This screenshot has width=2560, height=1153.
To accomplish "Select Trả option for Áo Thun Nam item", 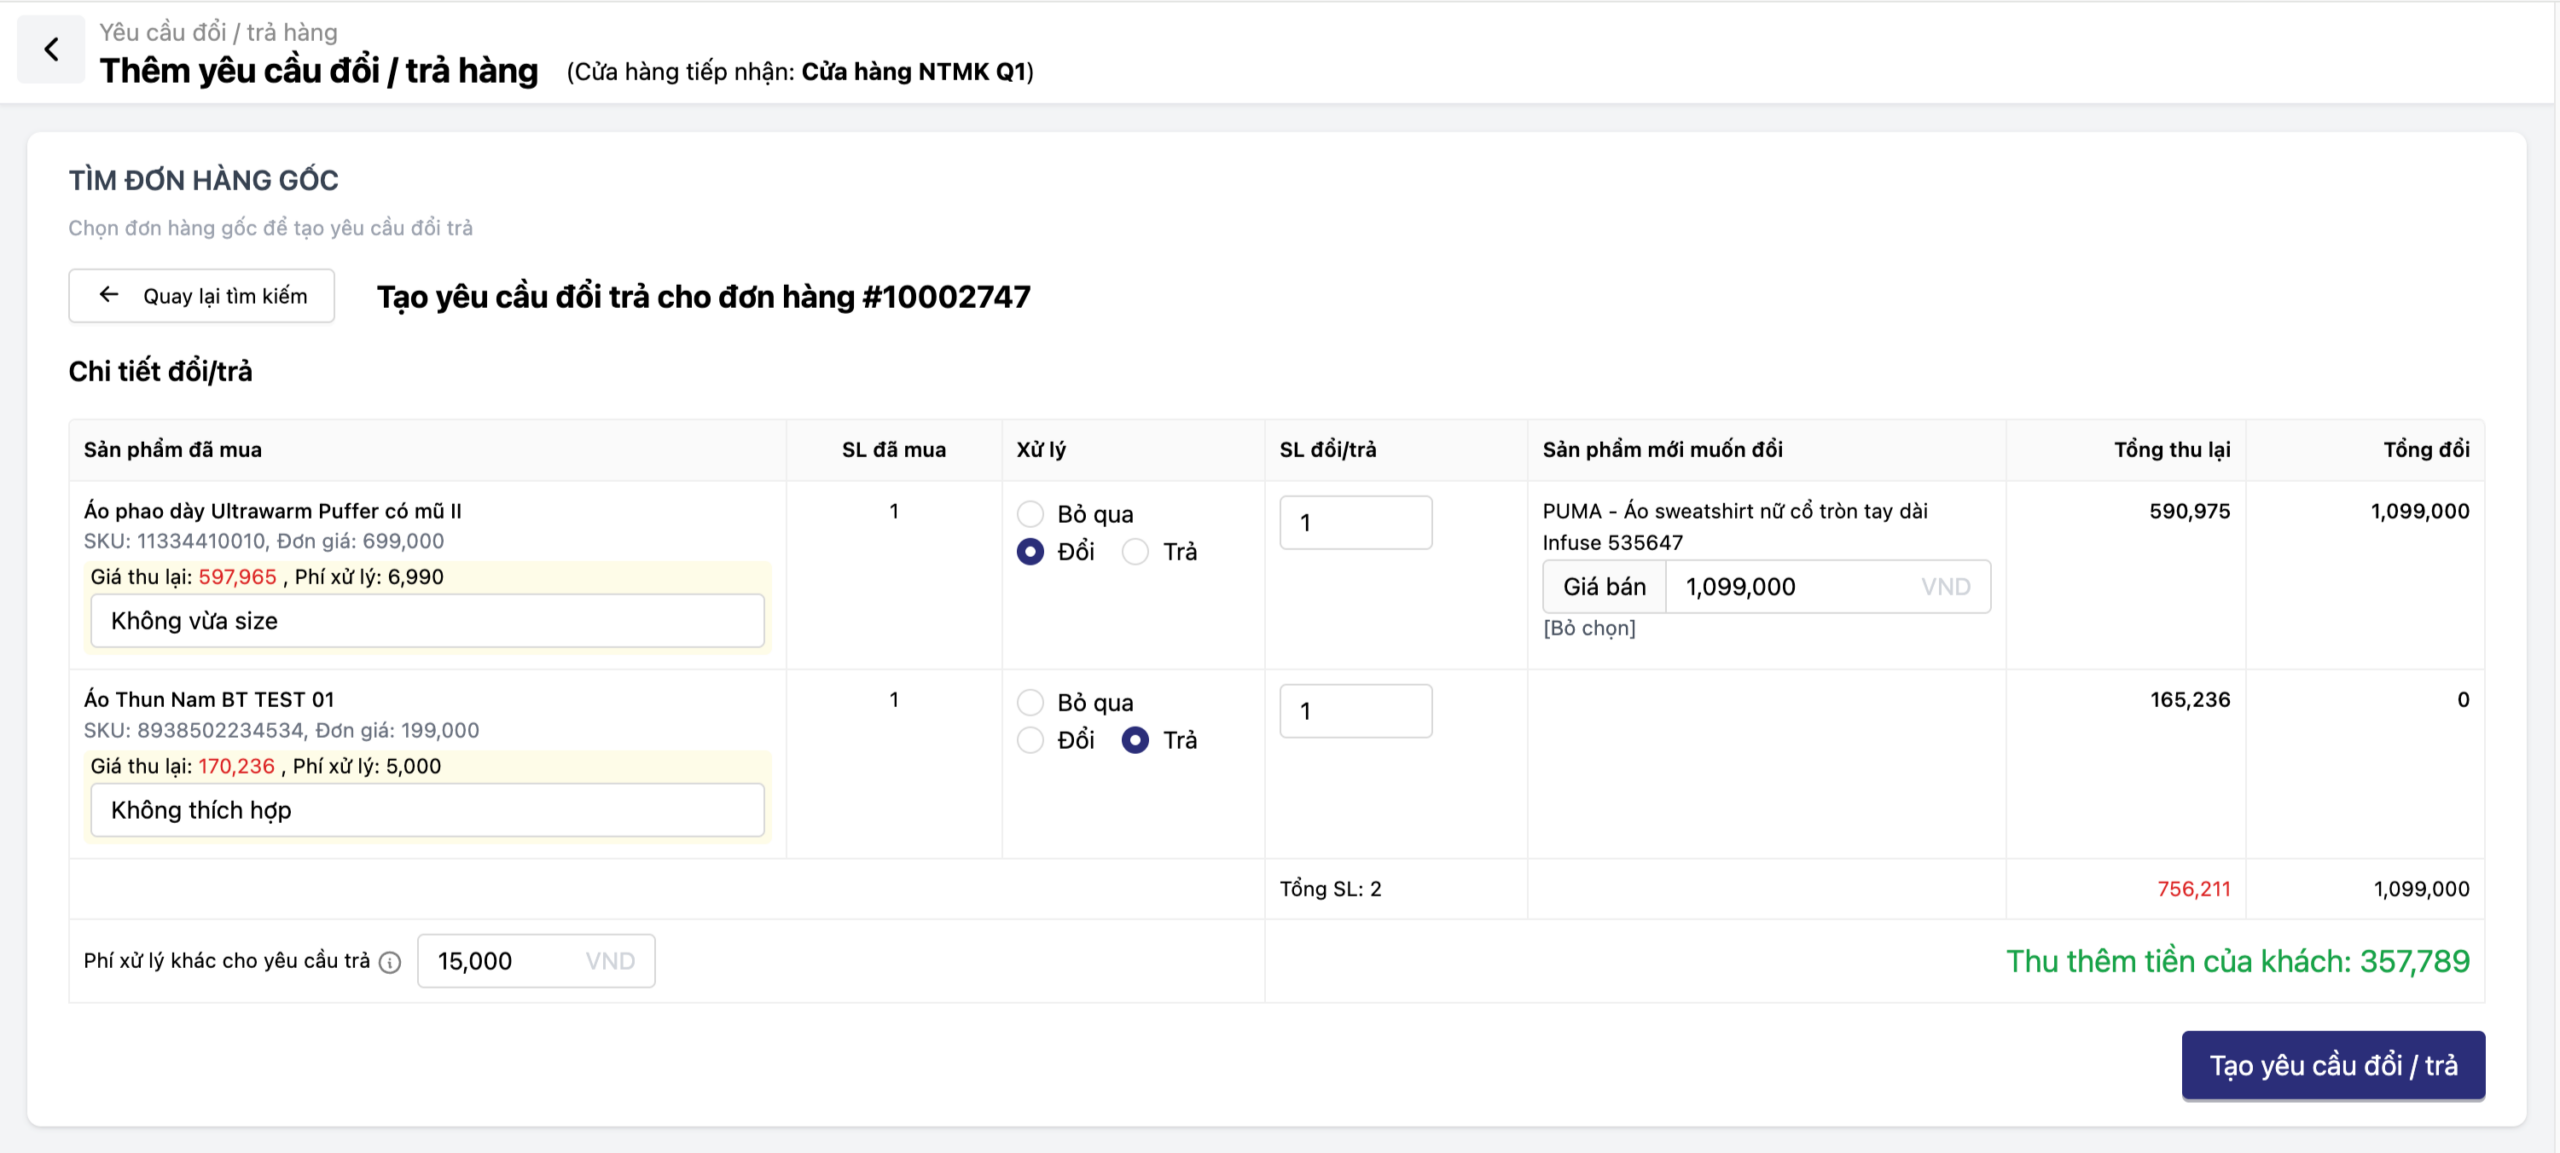I will [x=1135, y=741].
